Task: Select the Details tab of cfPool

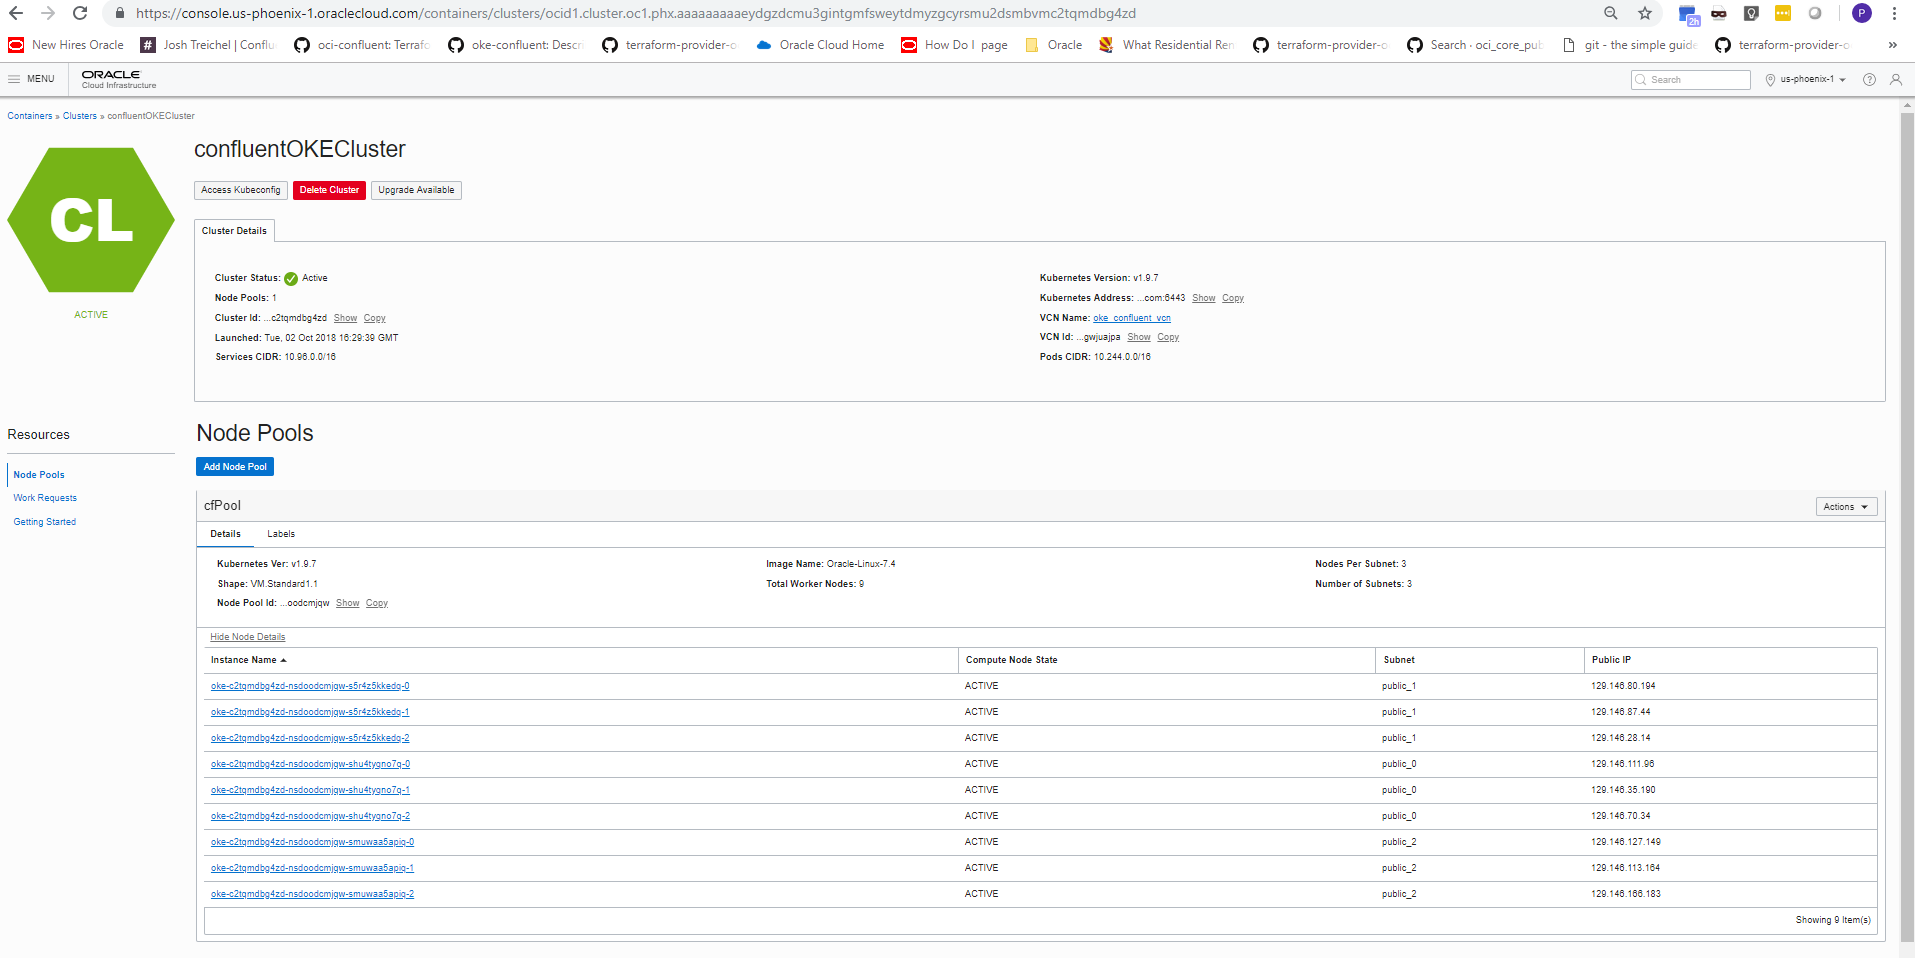Action: [225, 534]
